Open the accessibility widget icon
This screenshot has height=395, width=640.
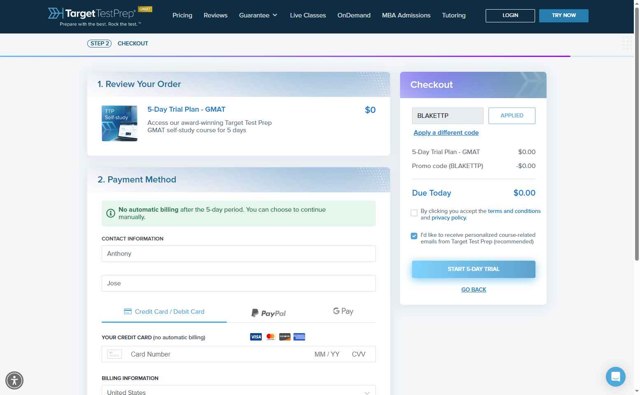(14, 380)
